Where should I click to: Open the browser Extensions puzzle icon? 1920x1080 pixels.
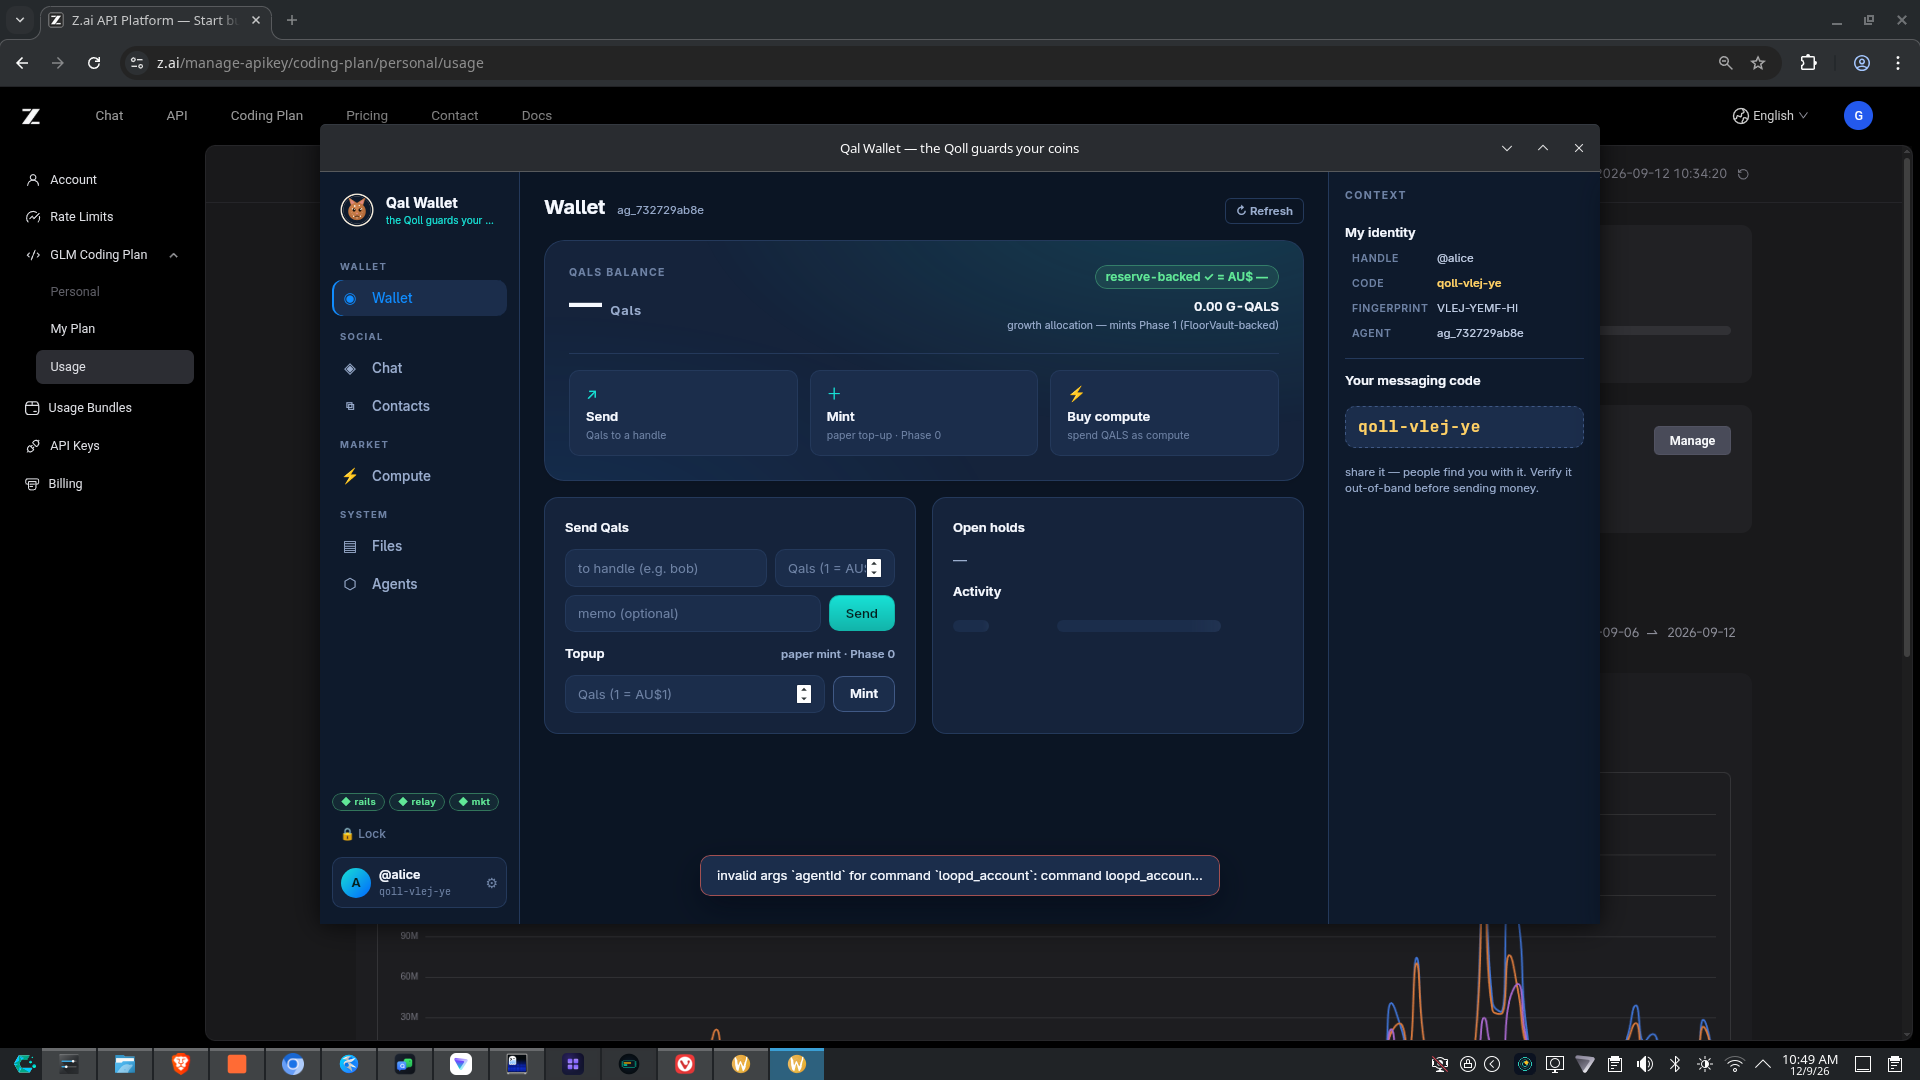1808,63
